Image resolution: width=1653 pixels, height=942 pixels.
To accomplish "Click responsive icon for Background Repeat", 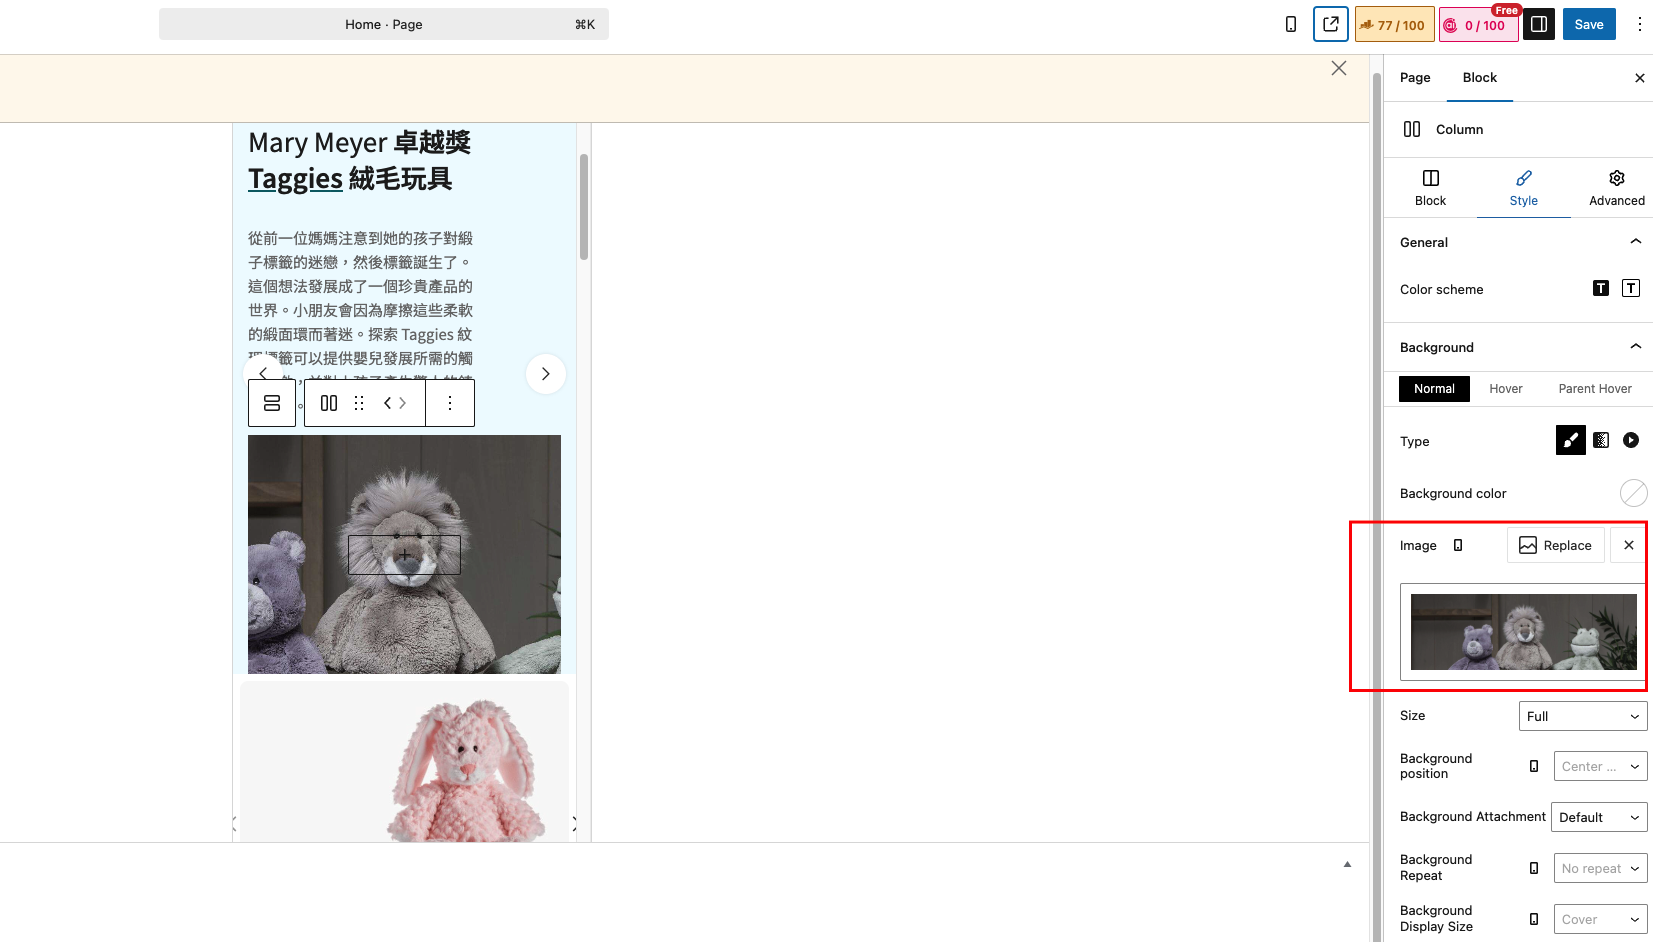I will pyautogui.click(x=1534, y=868).
